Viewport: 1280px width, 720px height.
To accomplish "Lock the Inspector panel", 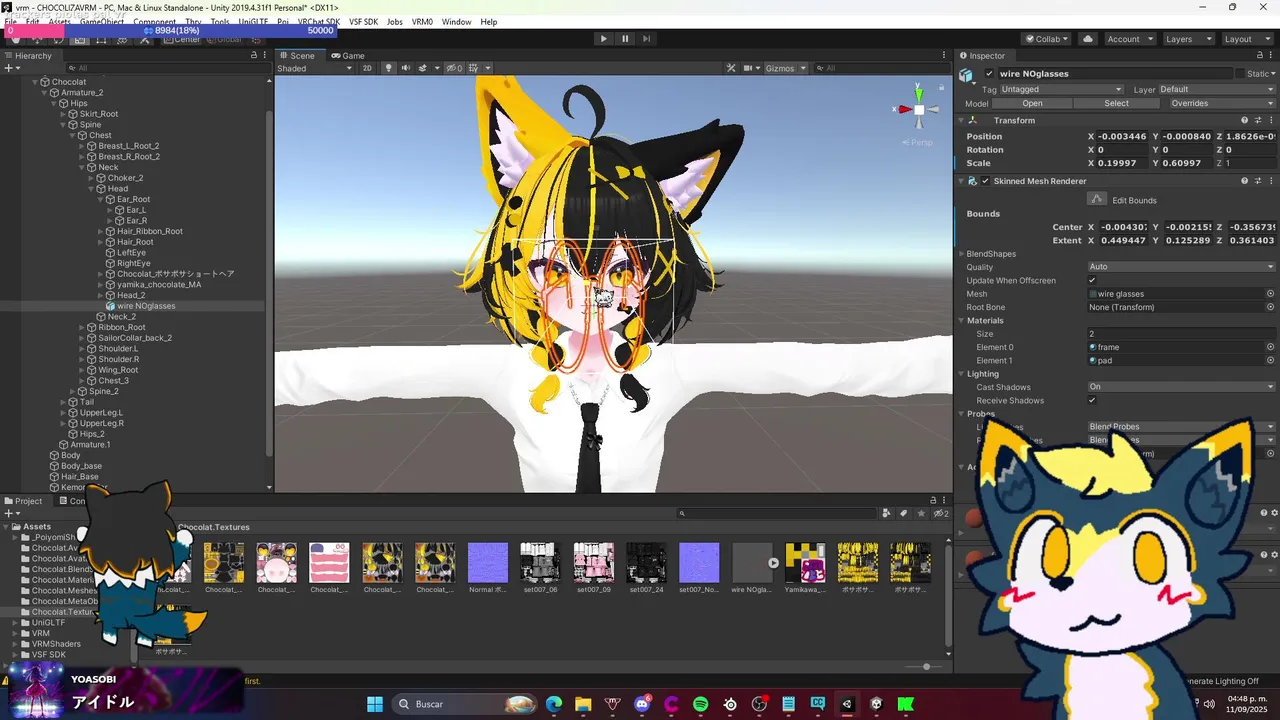I will coord(1259,56).
